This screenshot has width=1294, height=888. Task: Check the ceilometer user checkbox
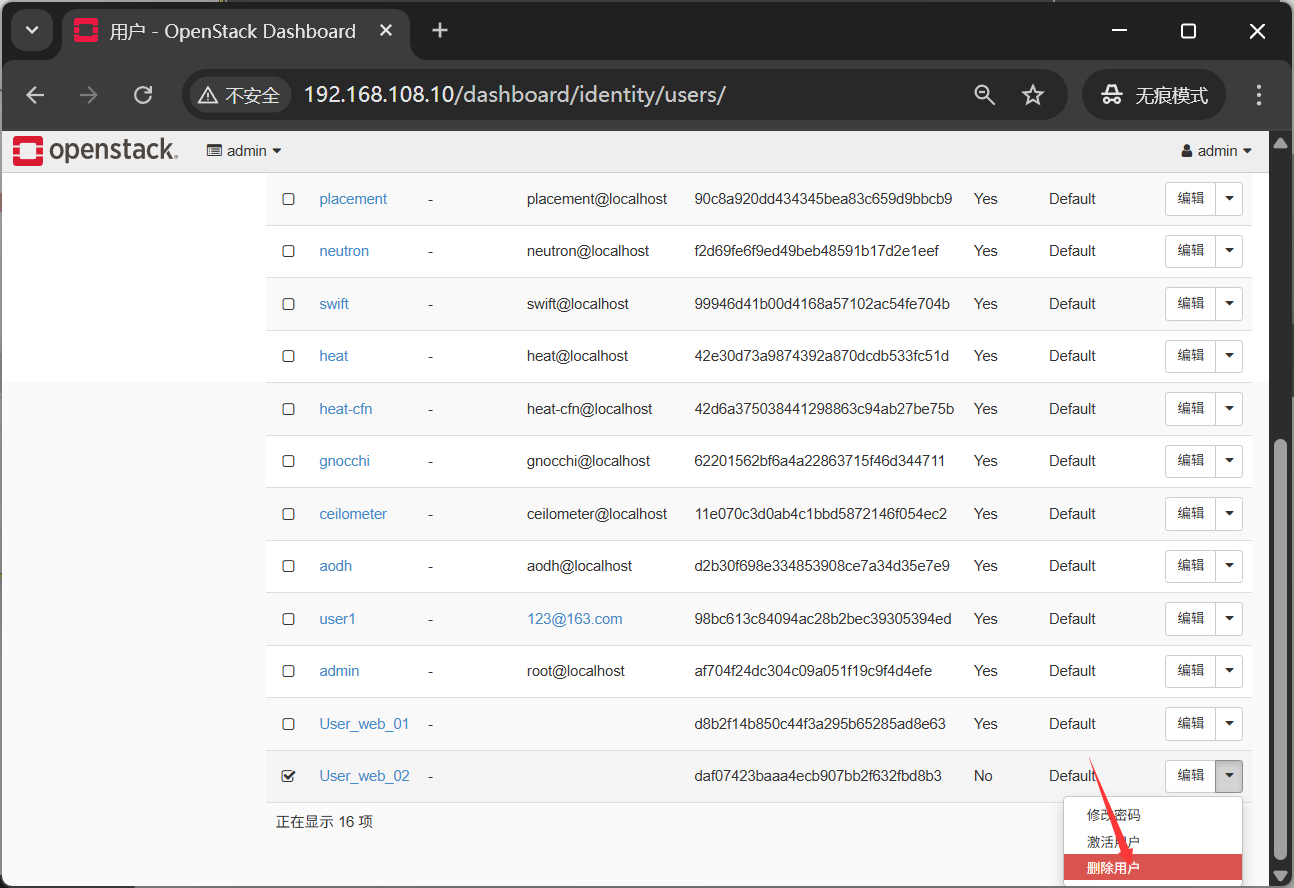(289, 514)
